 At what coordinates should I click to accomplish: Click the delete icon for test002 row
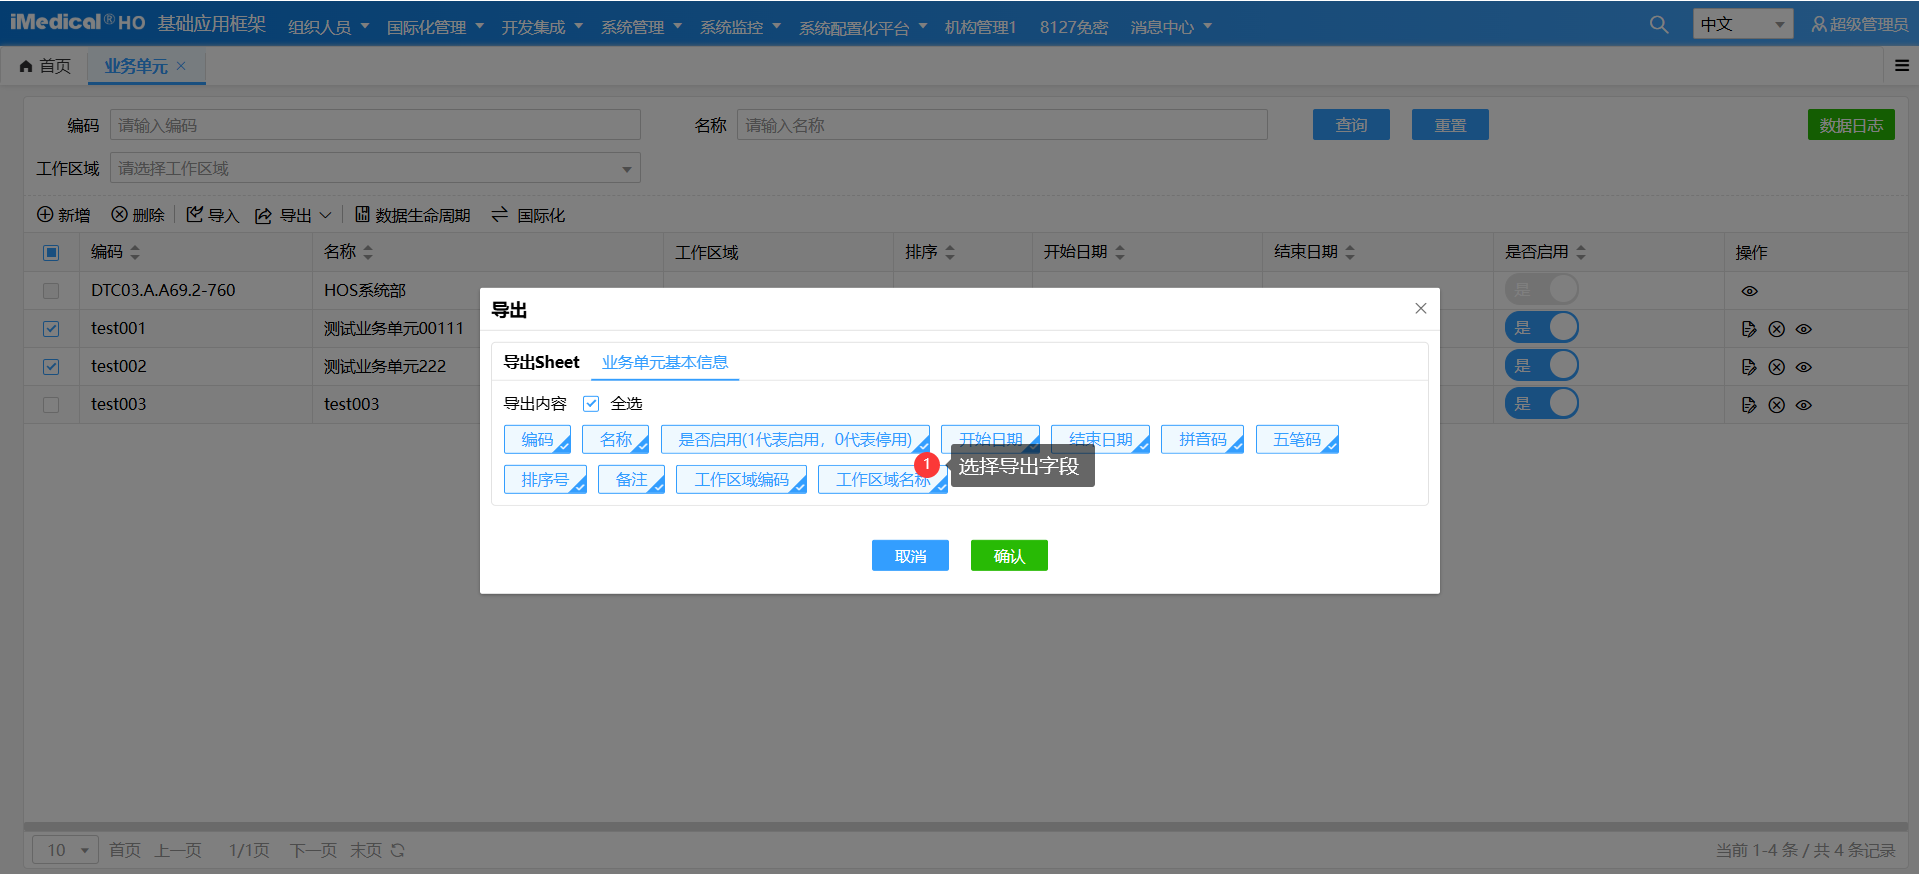tap(1776, 367)
